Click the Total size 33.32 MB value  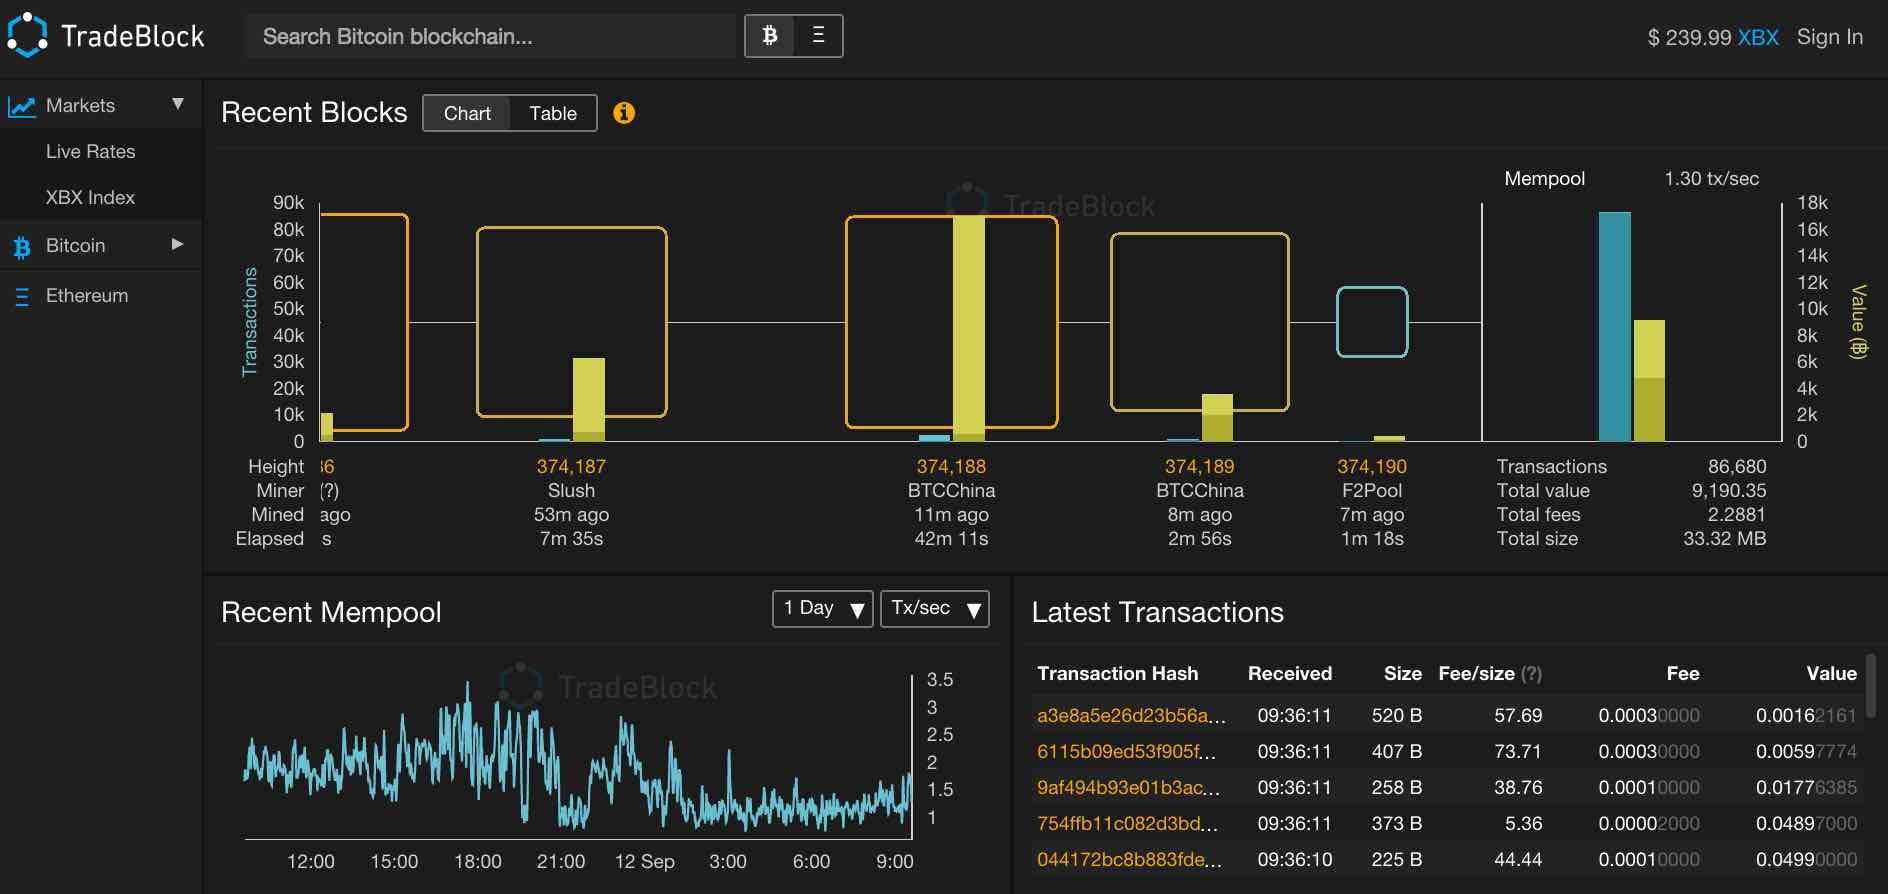1724,539
